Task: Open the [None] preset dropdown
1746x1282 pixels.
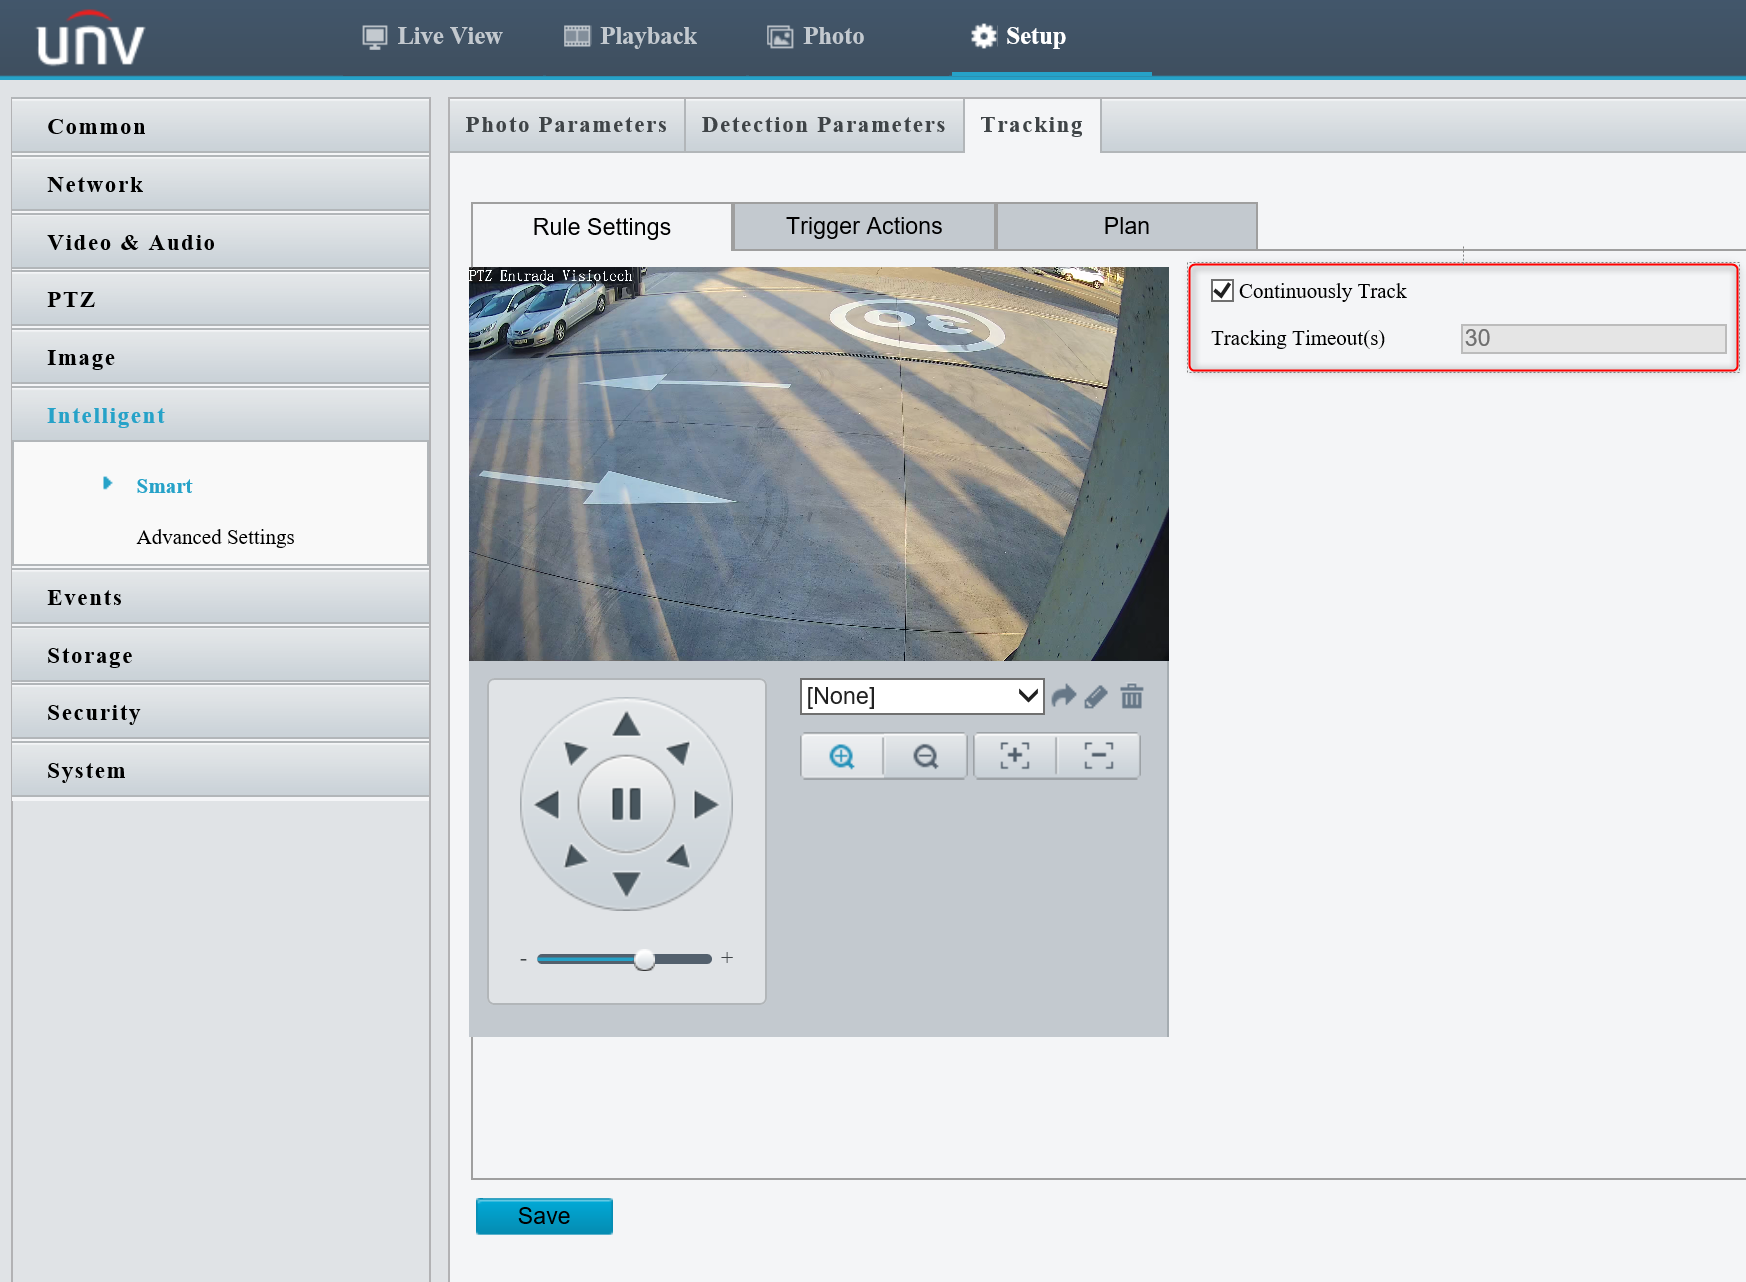Action: tap(922, 696)
